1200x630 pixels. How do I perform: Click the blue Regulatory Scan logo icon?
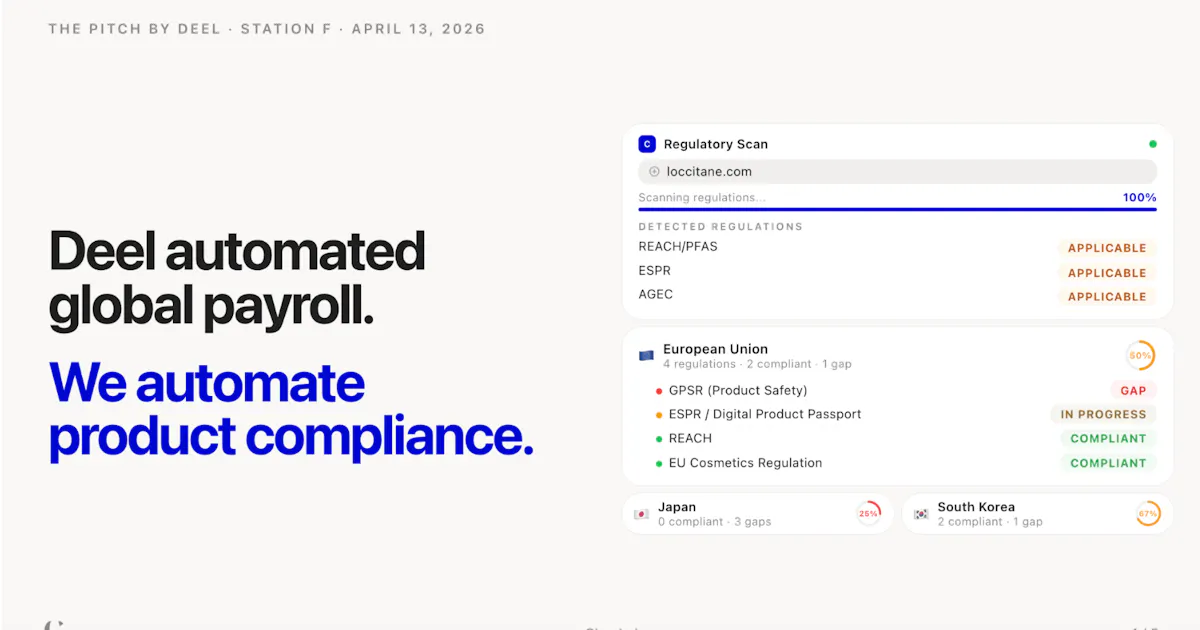[647, 144]
